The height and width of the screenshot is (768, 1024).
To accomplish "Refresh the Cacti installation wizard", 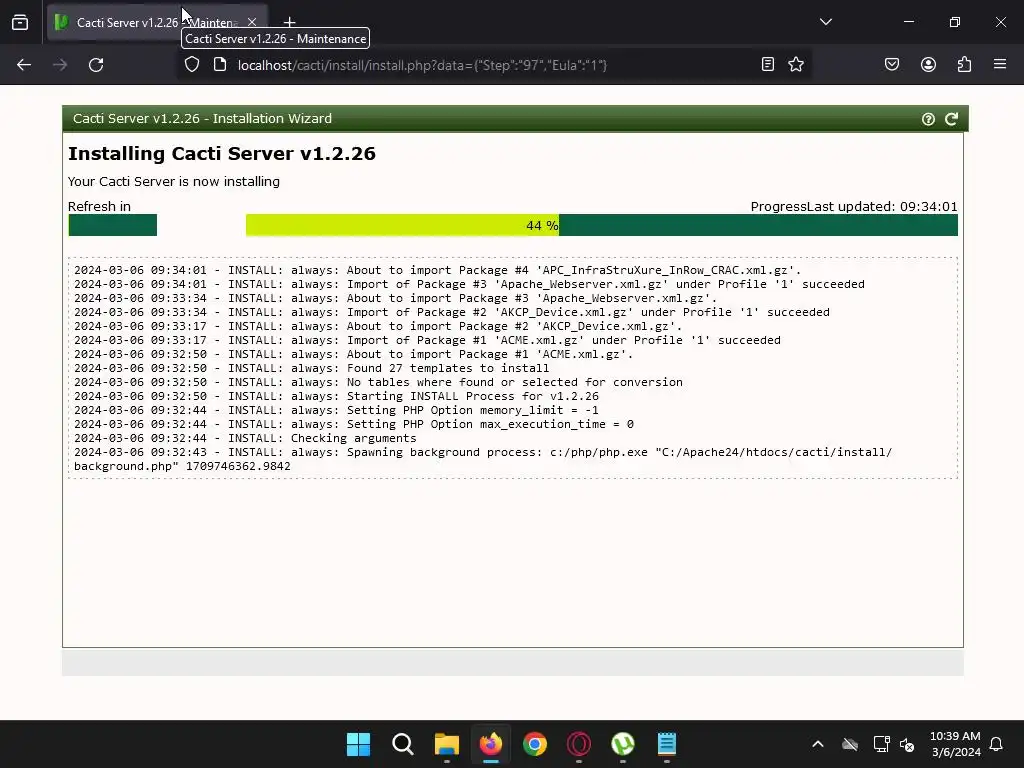I will [952, 119].
